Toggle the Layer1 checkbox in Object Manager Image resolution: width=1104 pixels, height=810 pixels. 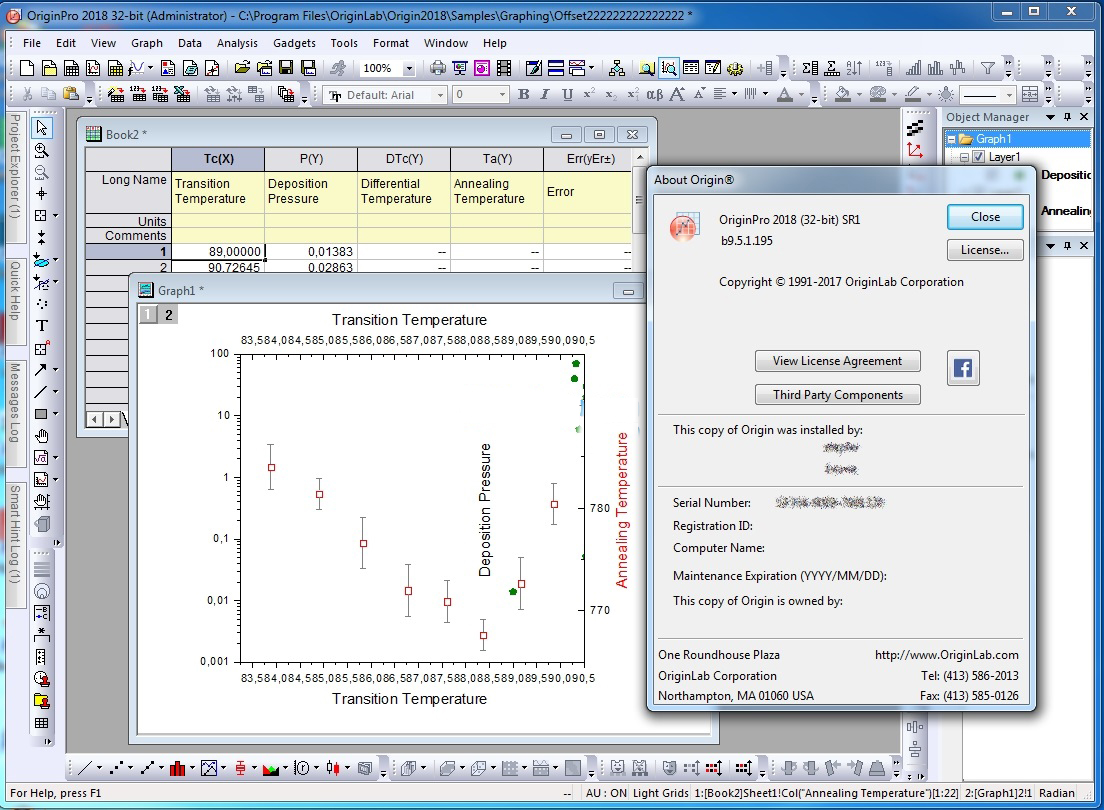978,157
